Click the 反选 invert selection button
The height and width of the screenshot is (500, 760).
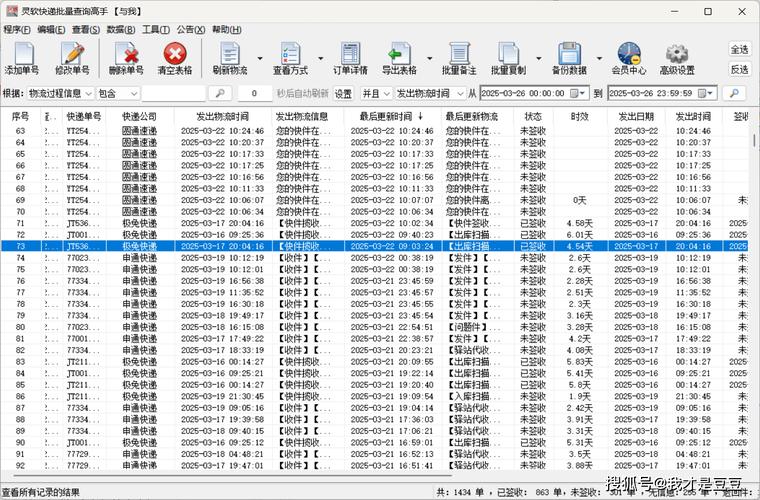click(739, 70)
